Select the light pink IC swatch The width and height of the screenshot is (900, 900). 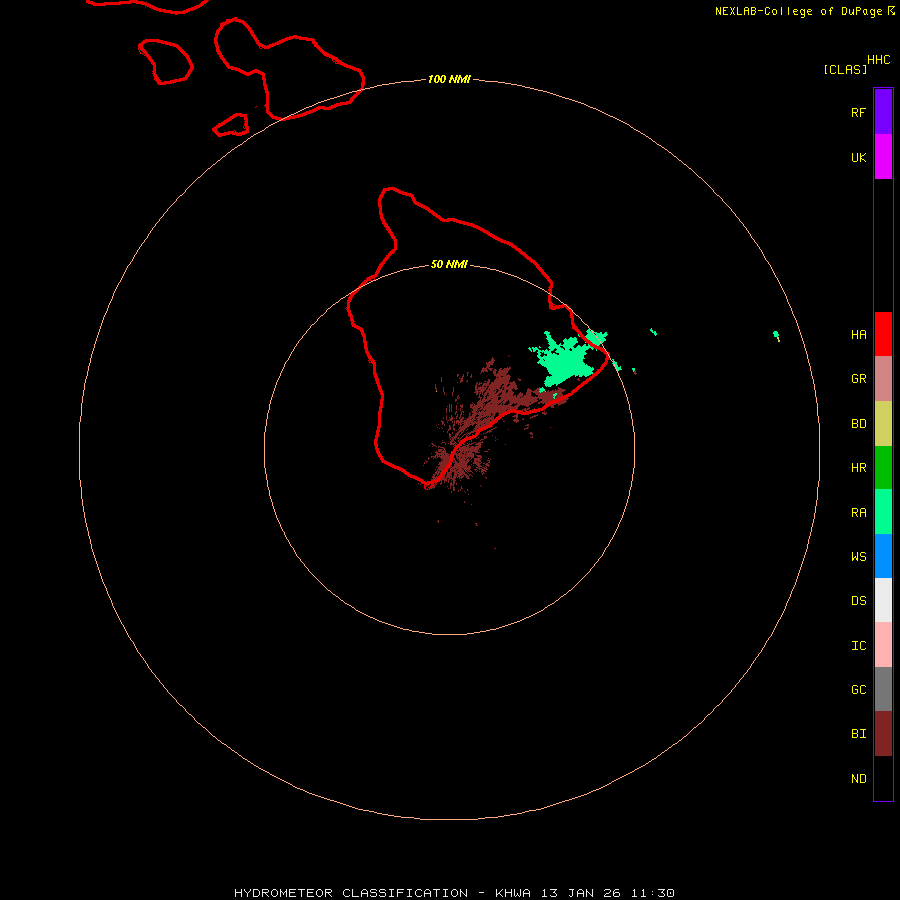[883, 645]
